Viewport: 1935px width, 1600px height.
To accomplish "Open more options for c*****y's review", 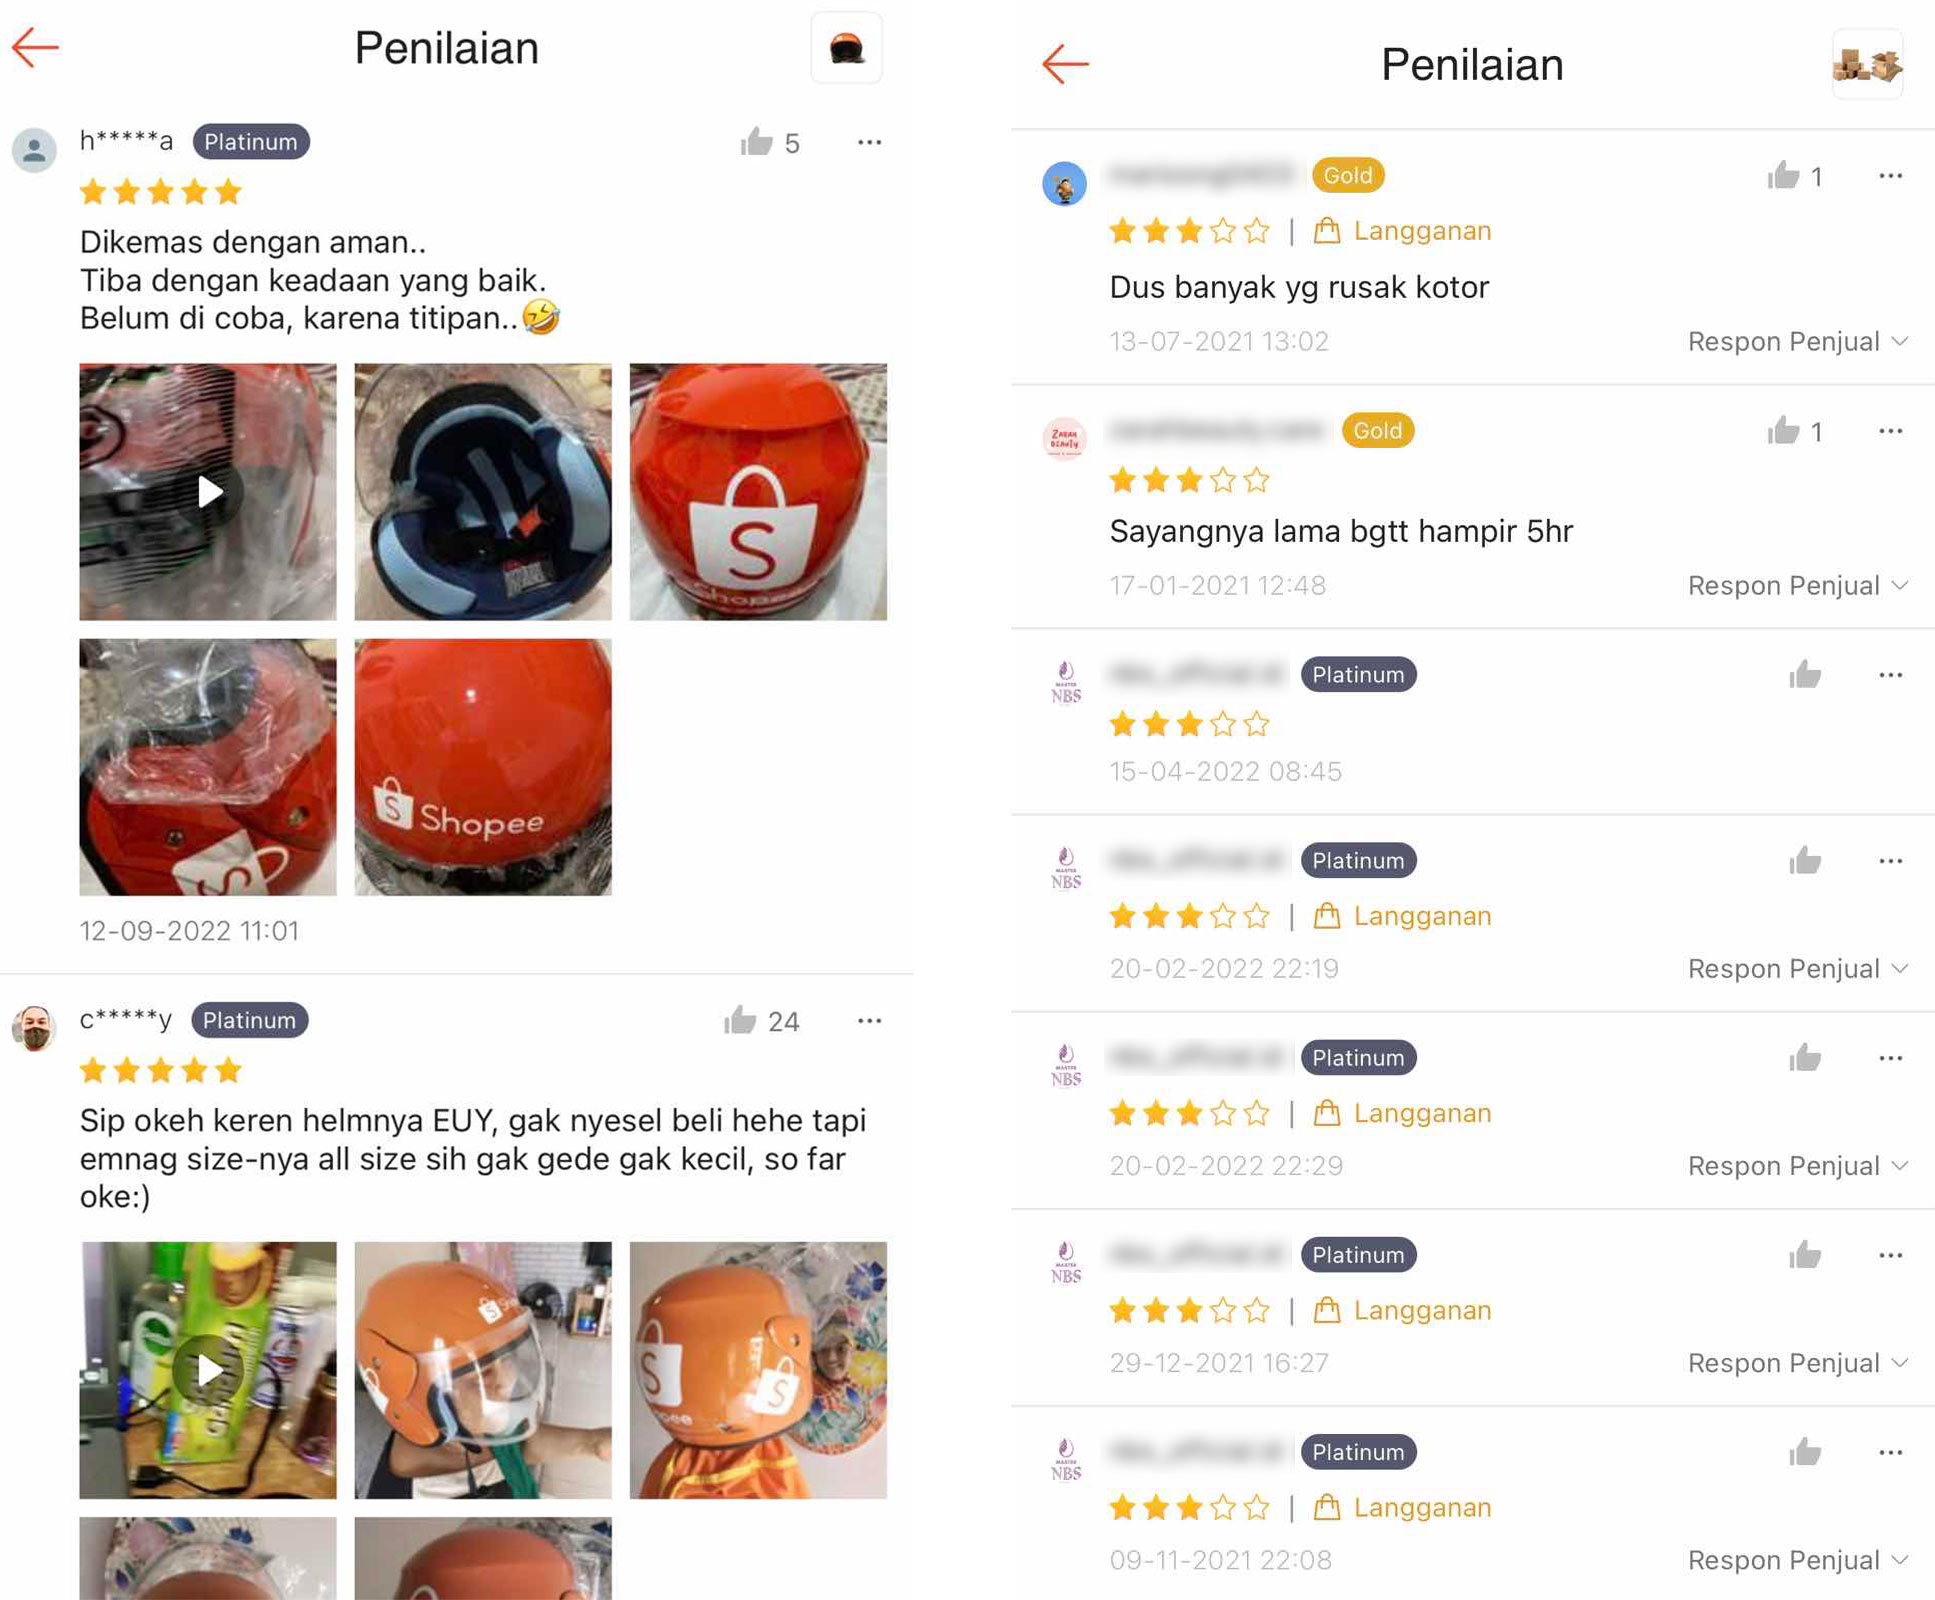I will tap(870, 1020).
